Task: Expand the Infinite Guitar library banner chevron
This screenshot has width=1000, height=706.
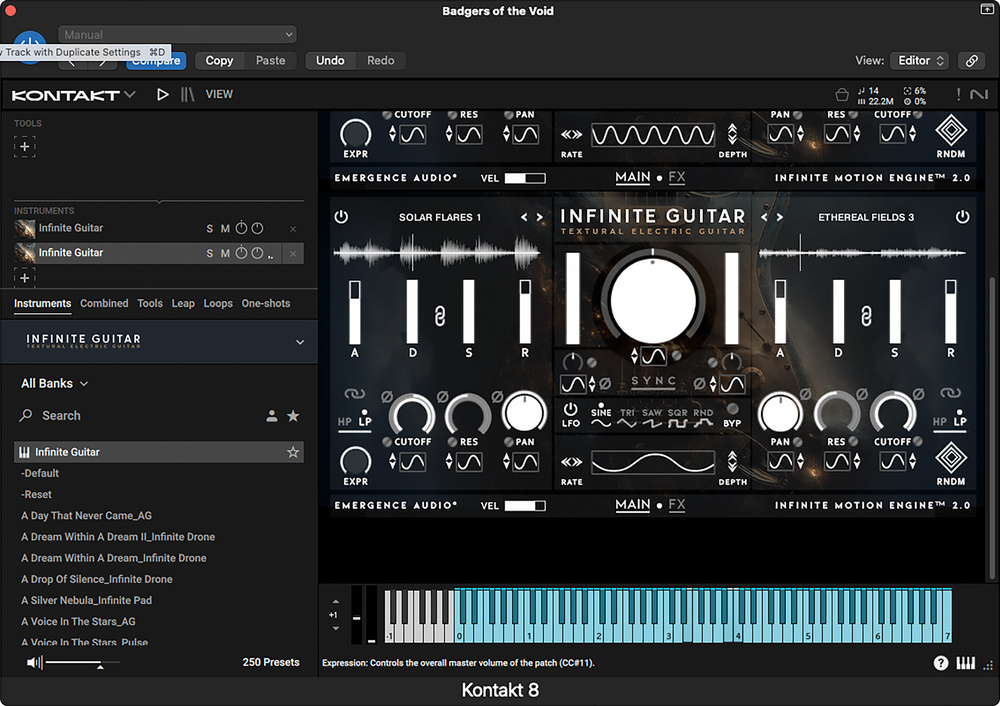Action: (300, 342)
